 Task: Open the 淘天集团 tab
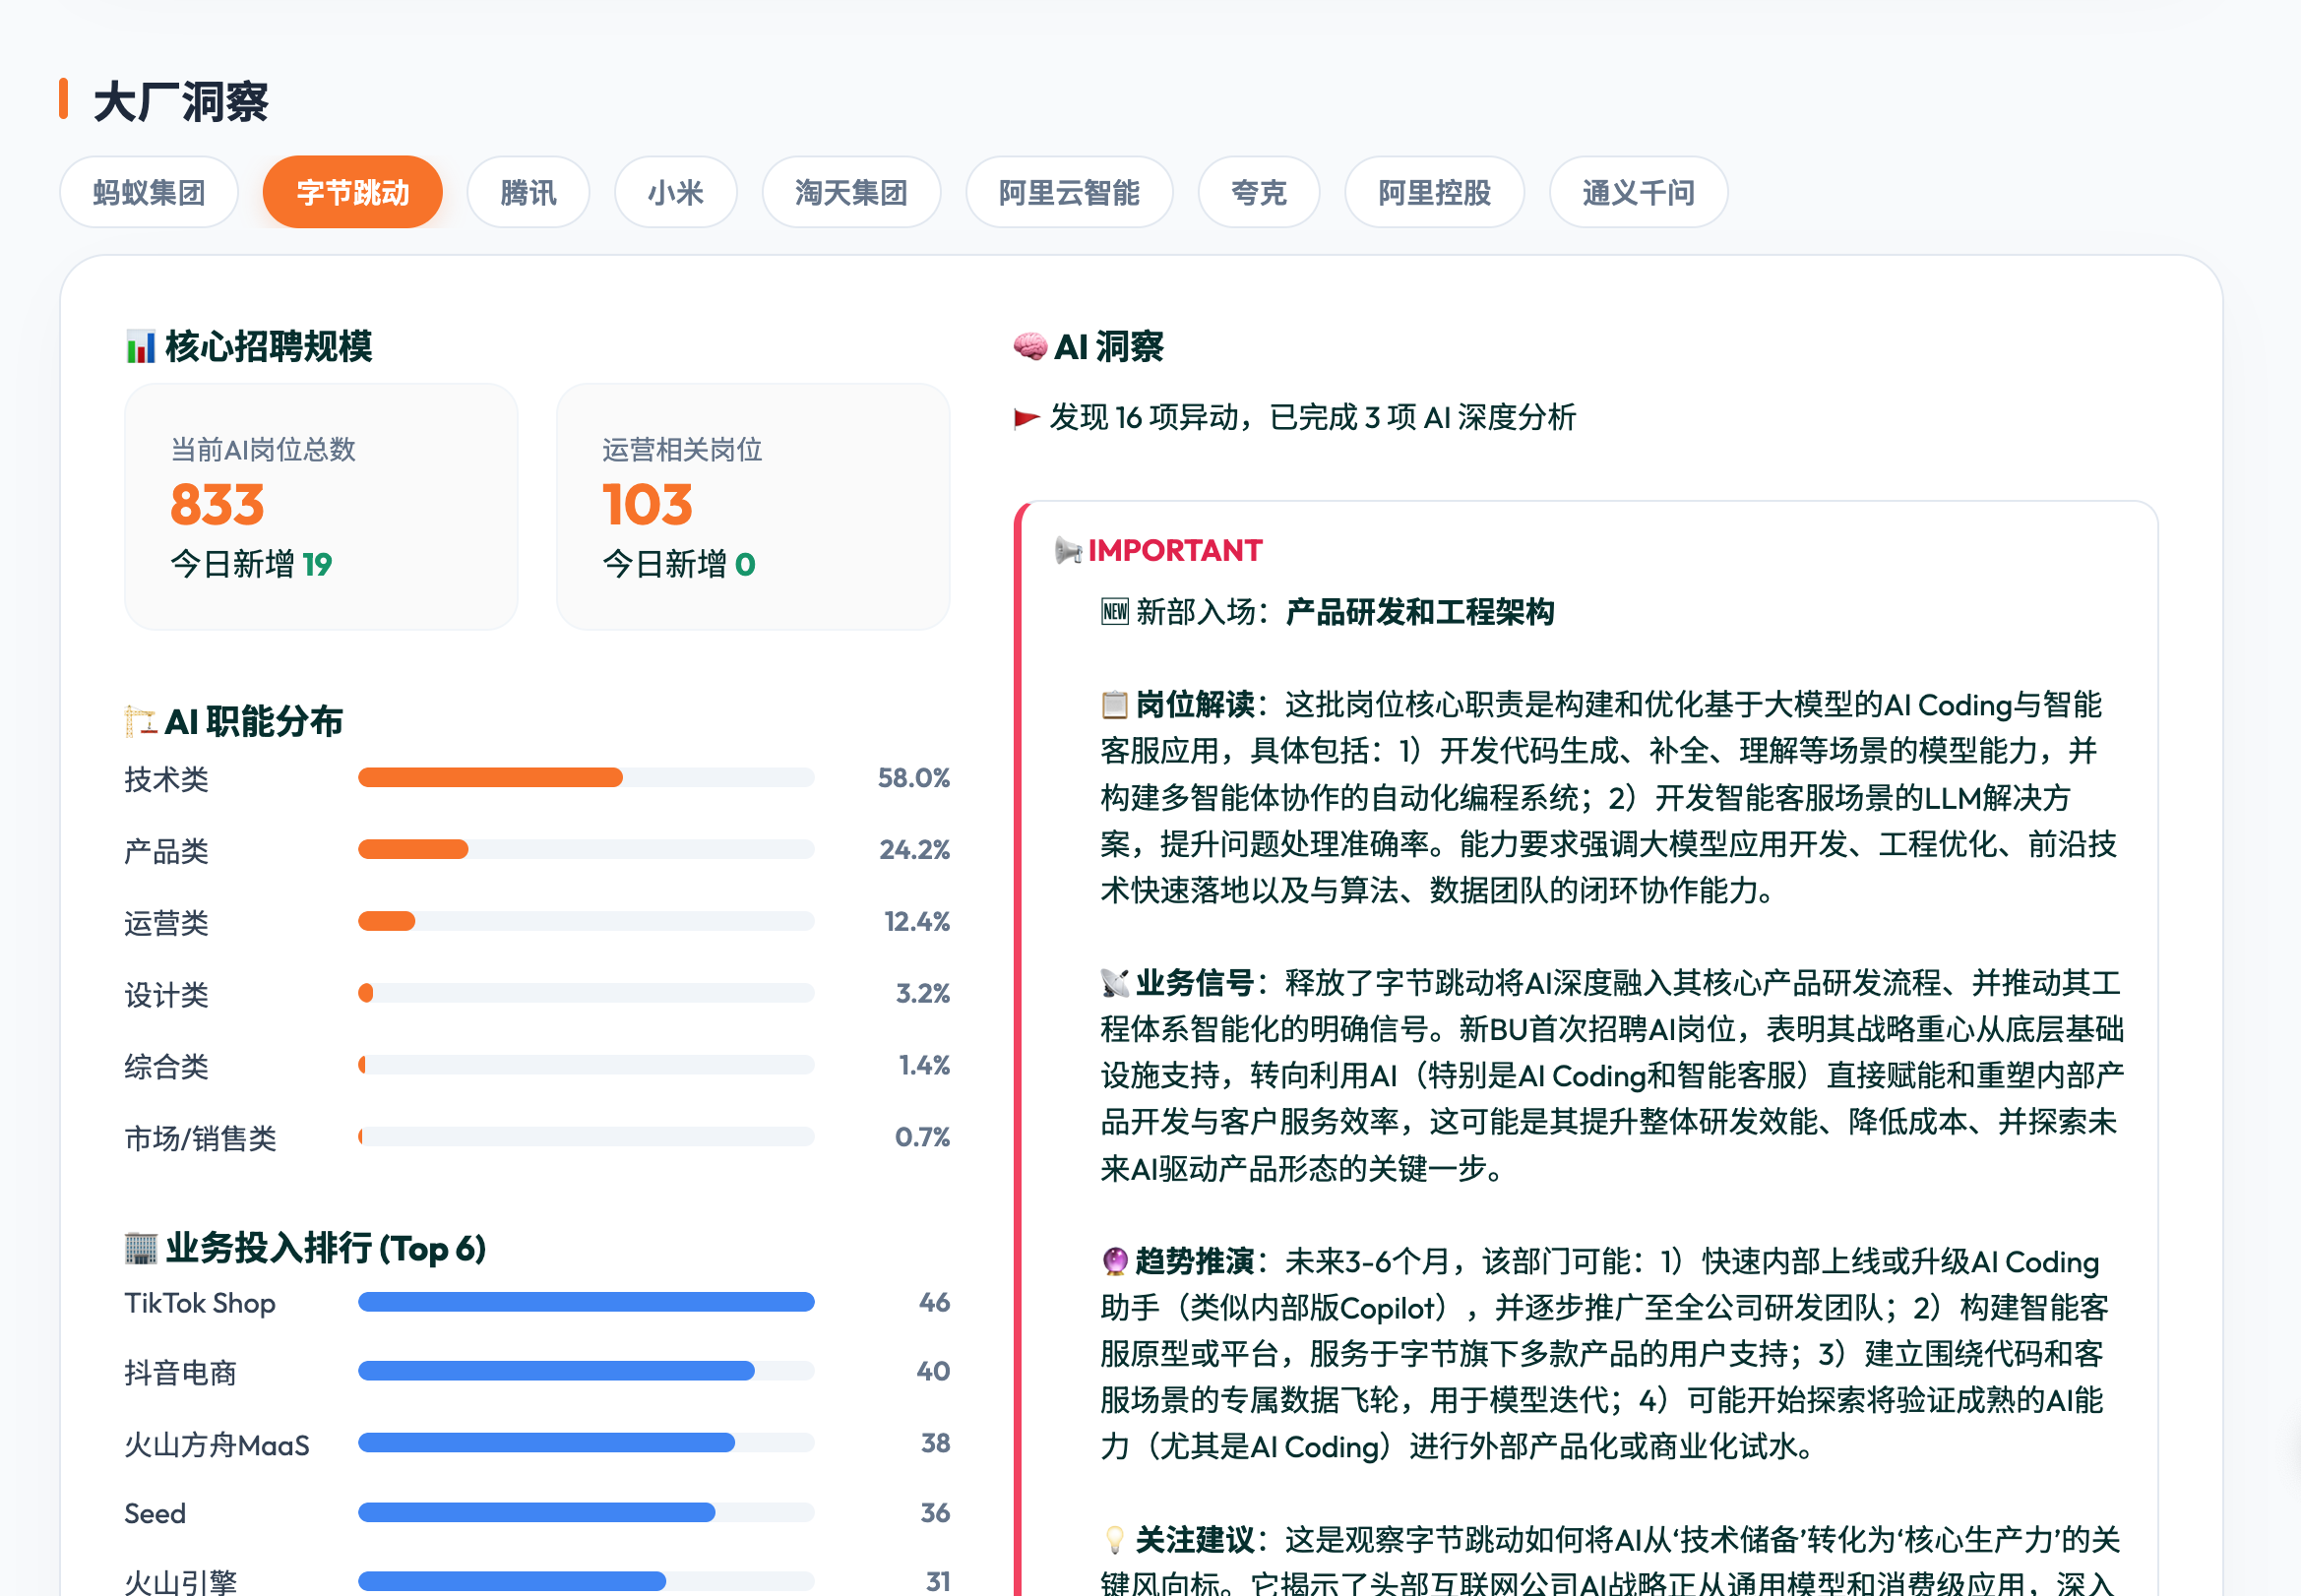click(851, 192)
